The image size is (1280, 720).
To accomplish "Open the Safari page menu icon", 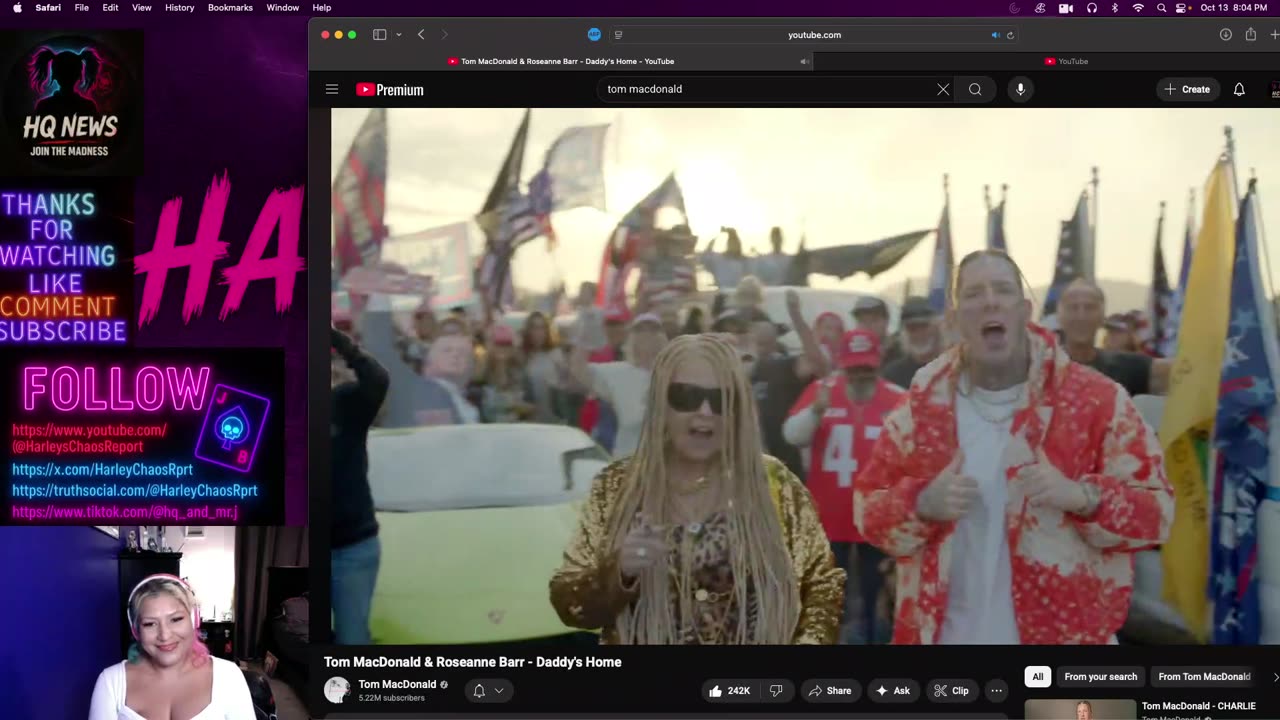I will (x=618, y=35).
